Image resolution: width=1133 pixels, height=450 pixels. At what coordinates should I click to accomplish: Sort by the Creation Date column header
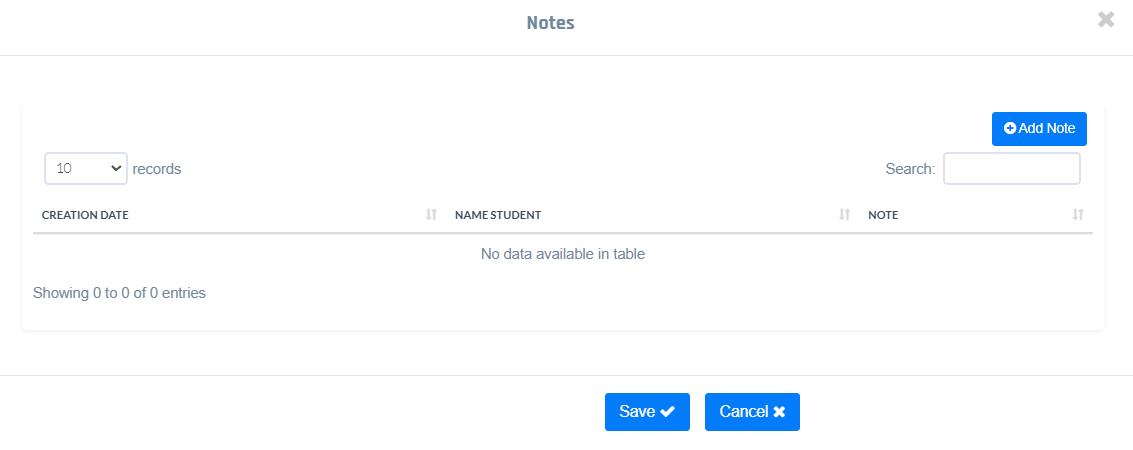pos(85,215)
